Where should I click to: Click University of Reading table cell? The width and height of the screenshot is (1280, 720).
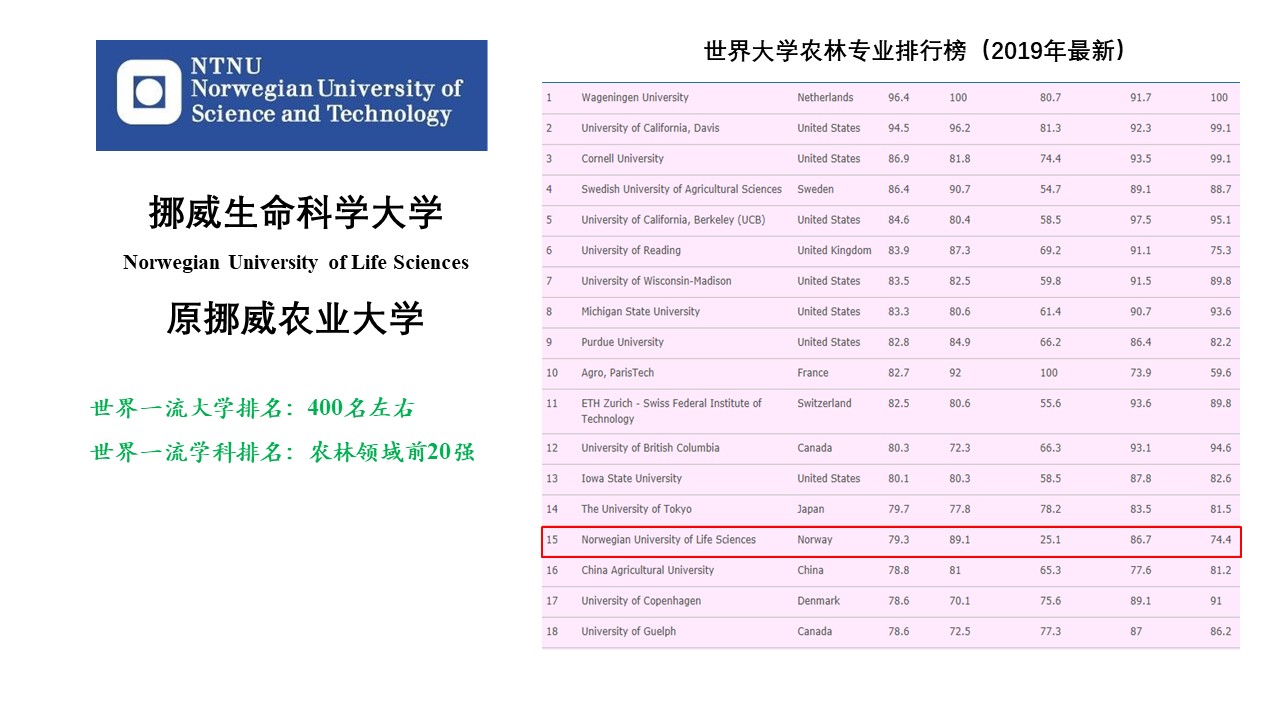[631, 251]
